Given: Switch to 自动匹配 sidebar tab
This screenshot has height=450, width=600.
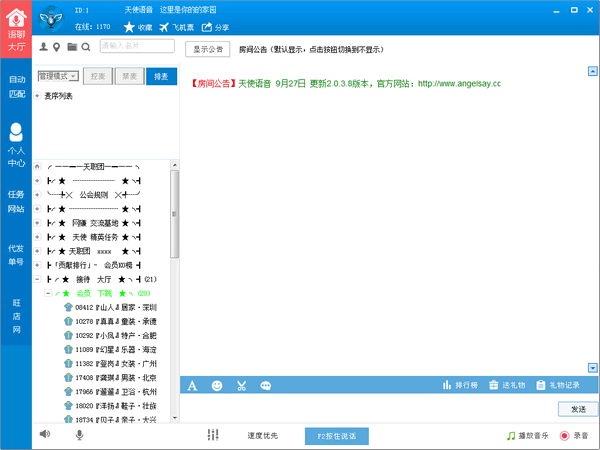Looking at the screenshot, I should [x=16, y=86].
